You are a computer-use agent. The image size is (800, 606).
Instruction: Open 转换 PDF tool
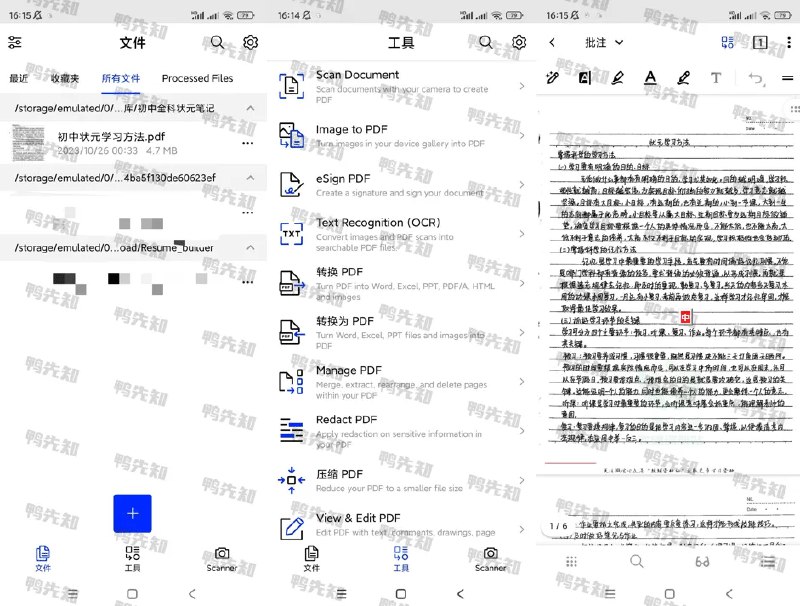pos(402,283)
